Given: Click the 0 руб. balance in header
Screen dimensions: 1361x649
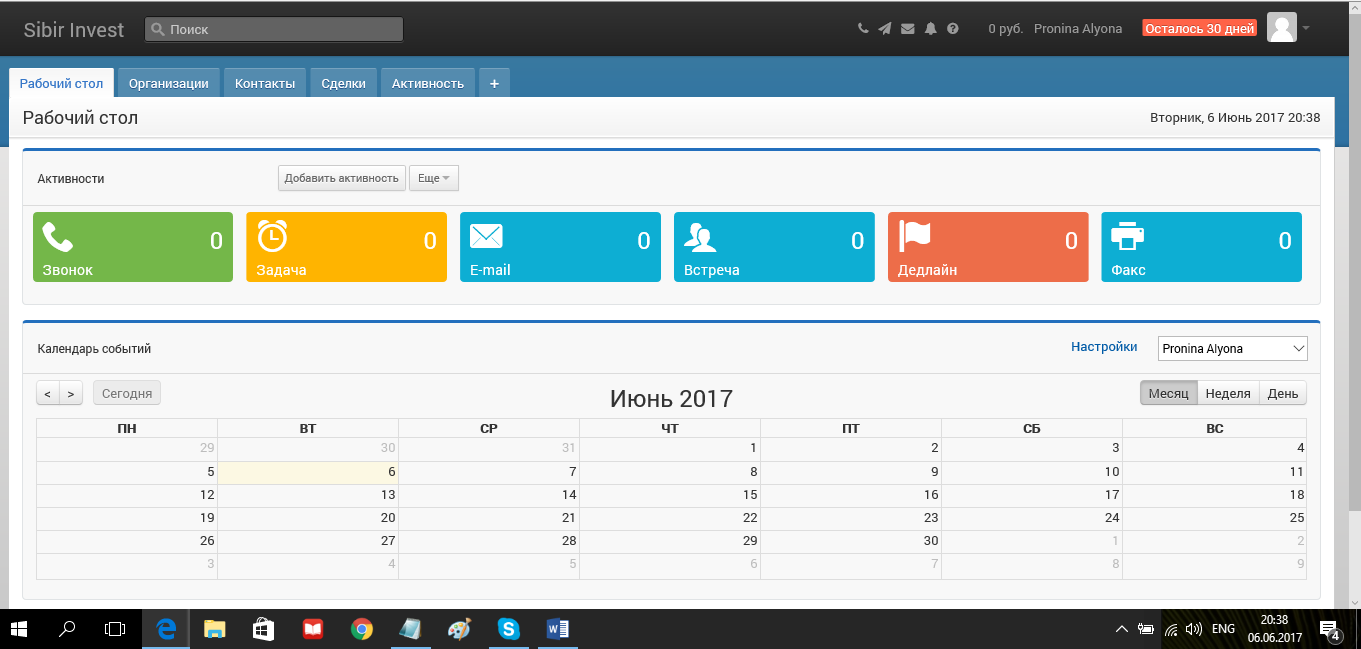Looking at the screenshot, I should tap(1005, 29).
